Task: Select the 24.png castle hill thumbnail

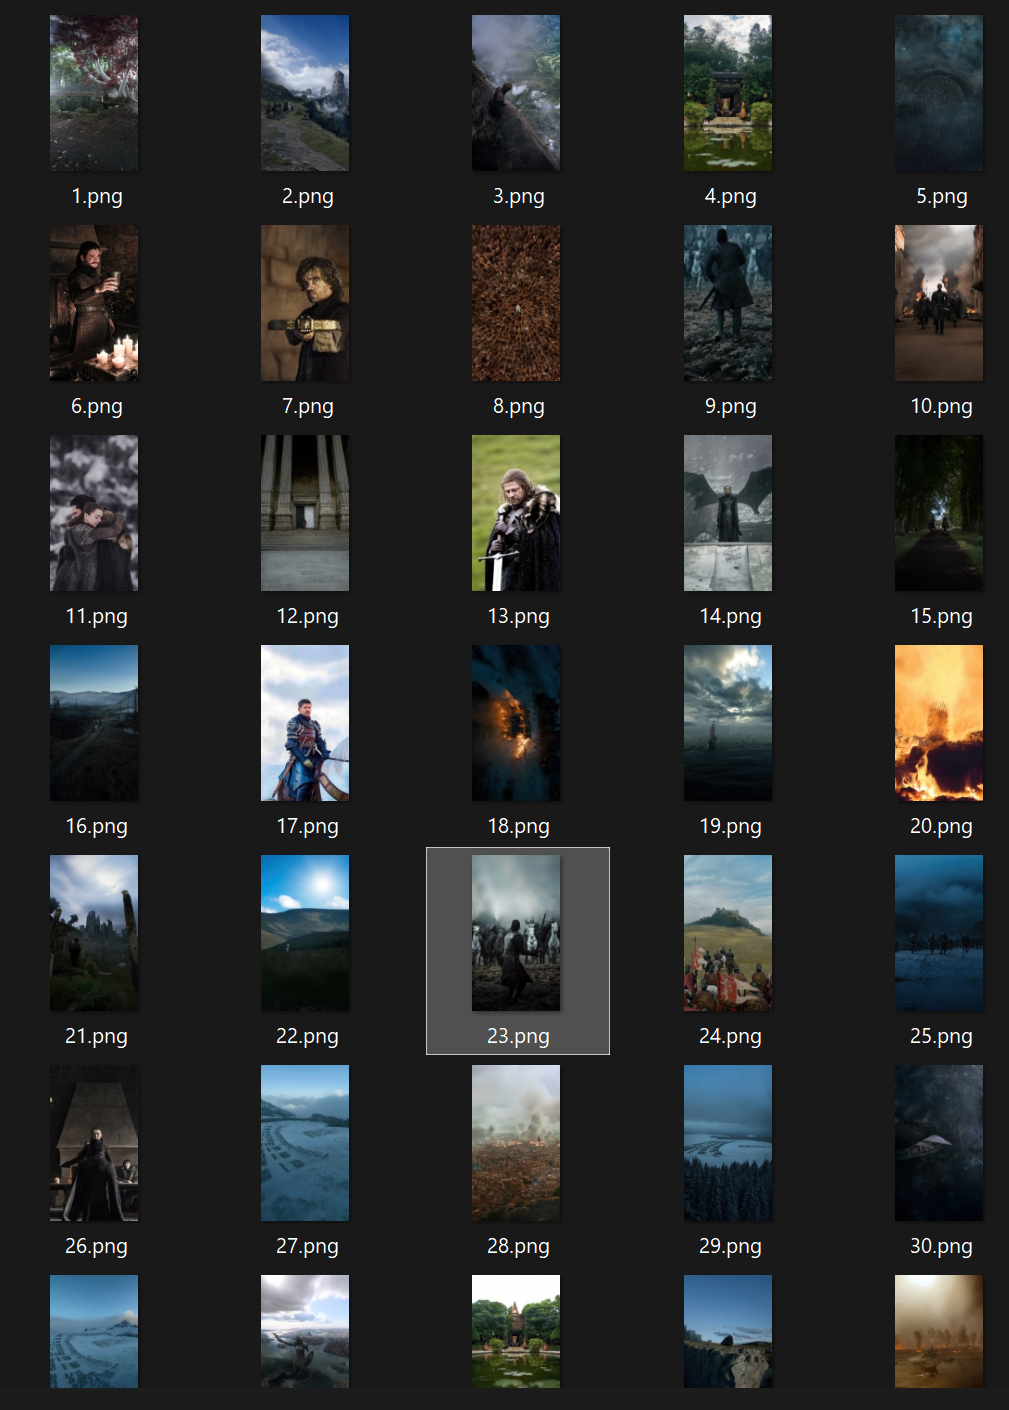Action: click(728, 933)
